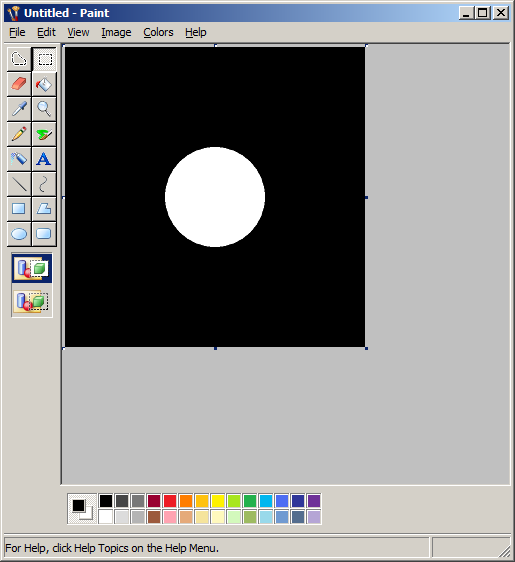
Task: Pick the yellow color swatch
Action: coord(218,501)
